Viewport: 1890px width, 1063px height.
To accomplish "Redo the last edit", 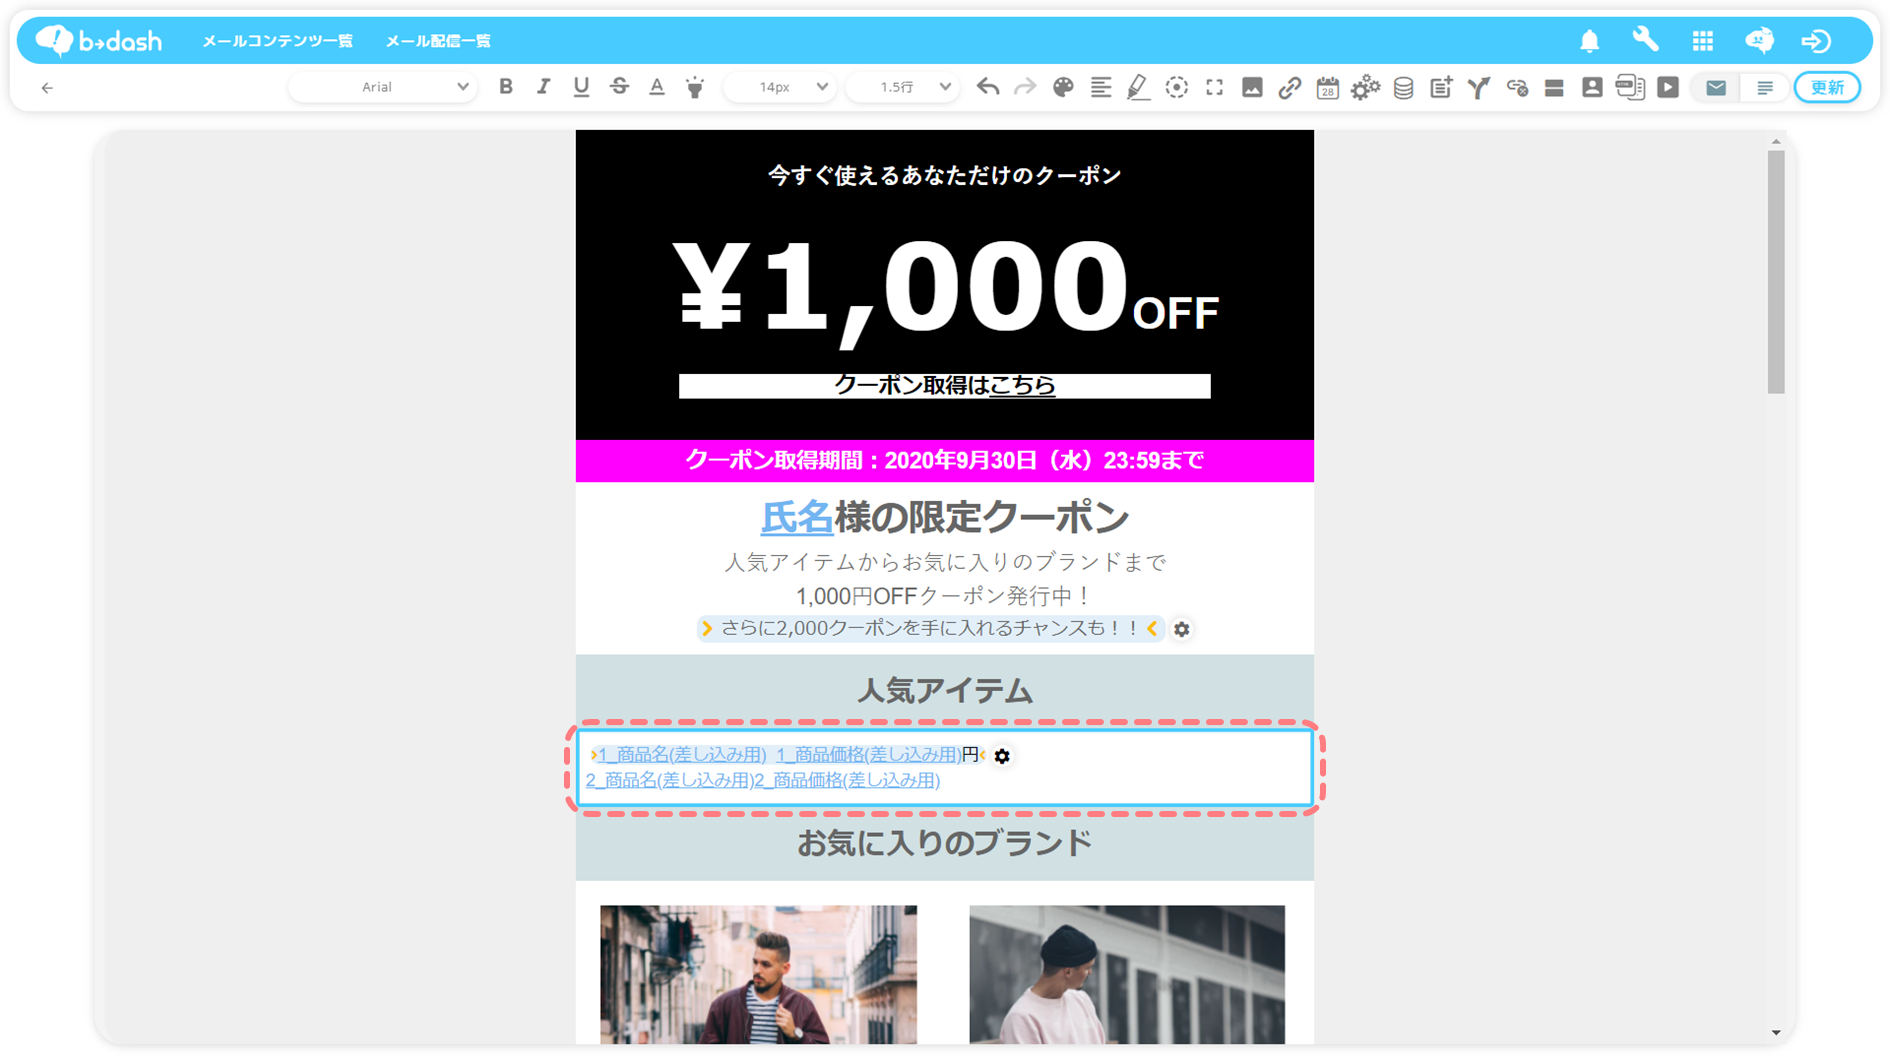I will pyautogui.click(x=1025, y=87).
